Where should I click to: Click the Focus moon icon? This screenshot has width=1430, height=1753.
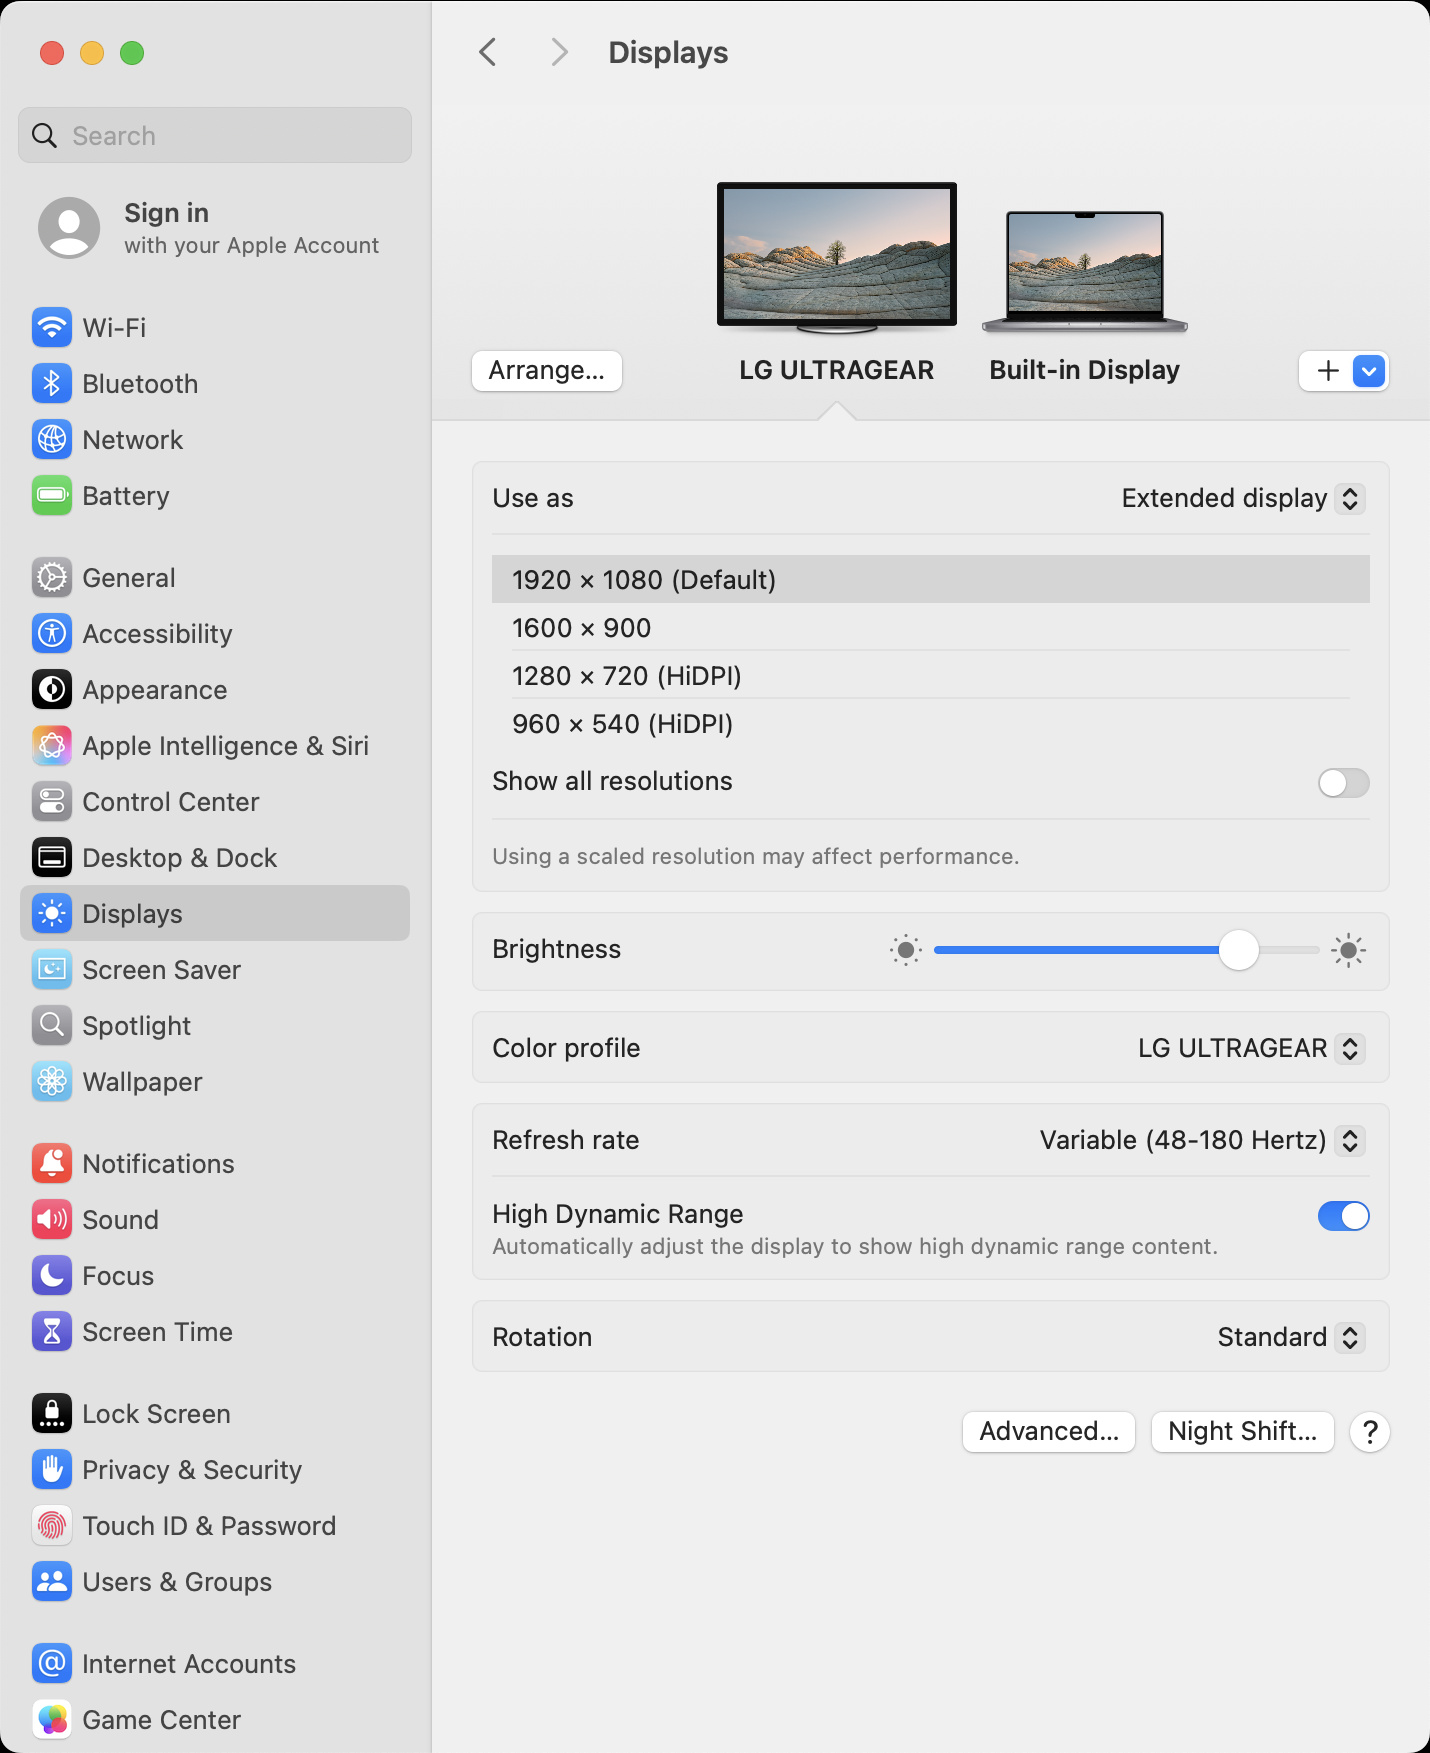tap(52, 1275)
